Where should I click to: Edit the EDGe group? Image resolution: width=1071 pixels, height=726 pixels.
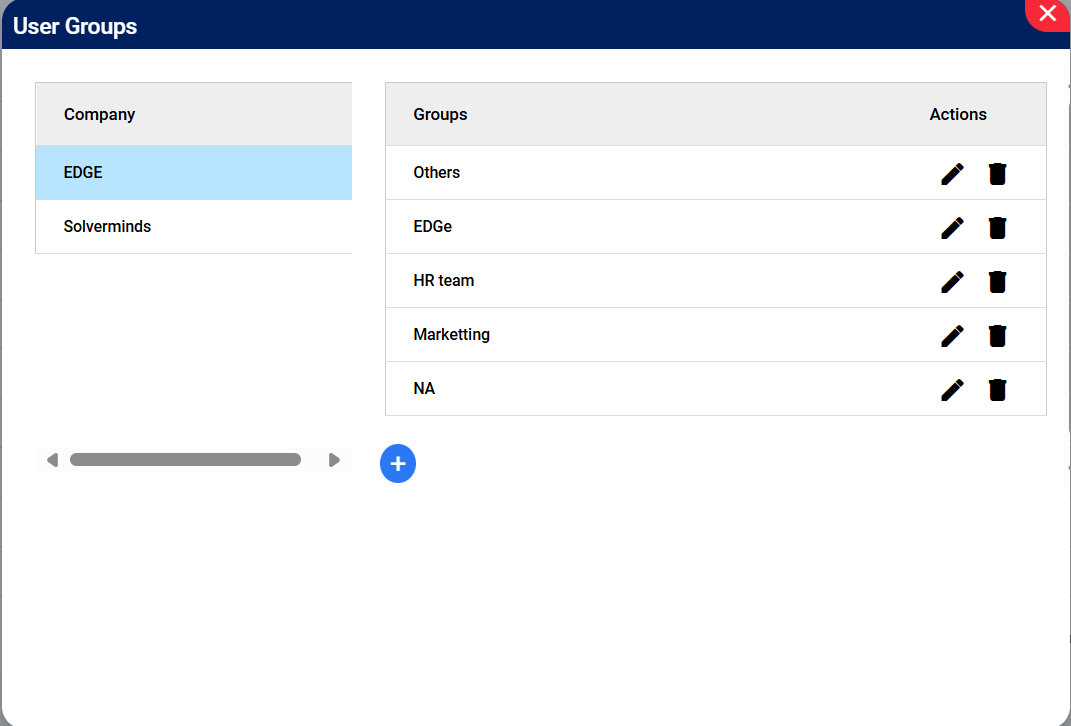952,228
